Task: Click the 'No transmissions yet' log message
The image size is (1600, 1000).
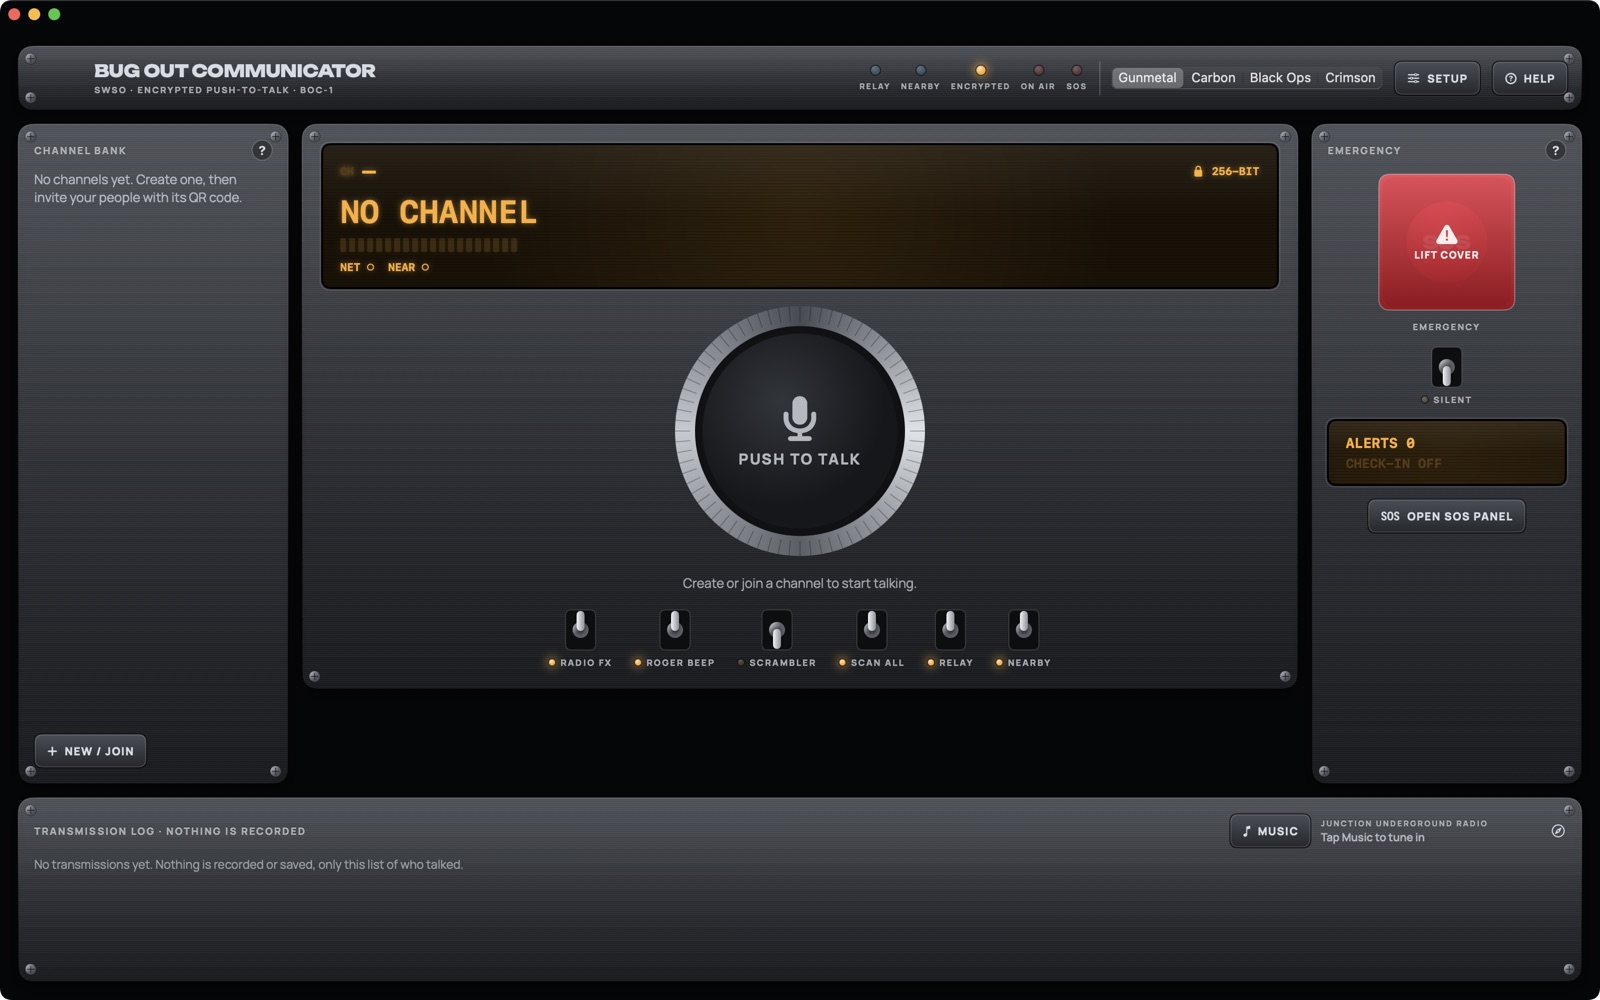Action: (x=248, y=865)
